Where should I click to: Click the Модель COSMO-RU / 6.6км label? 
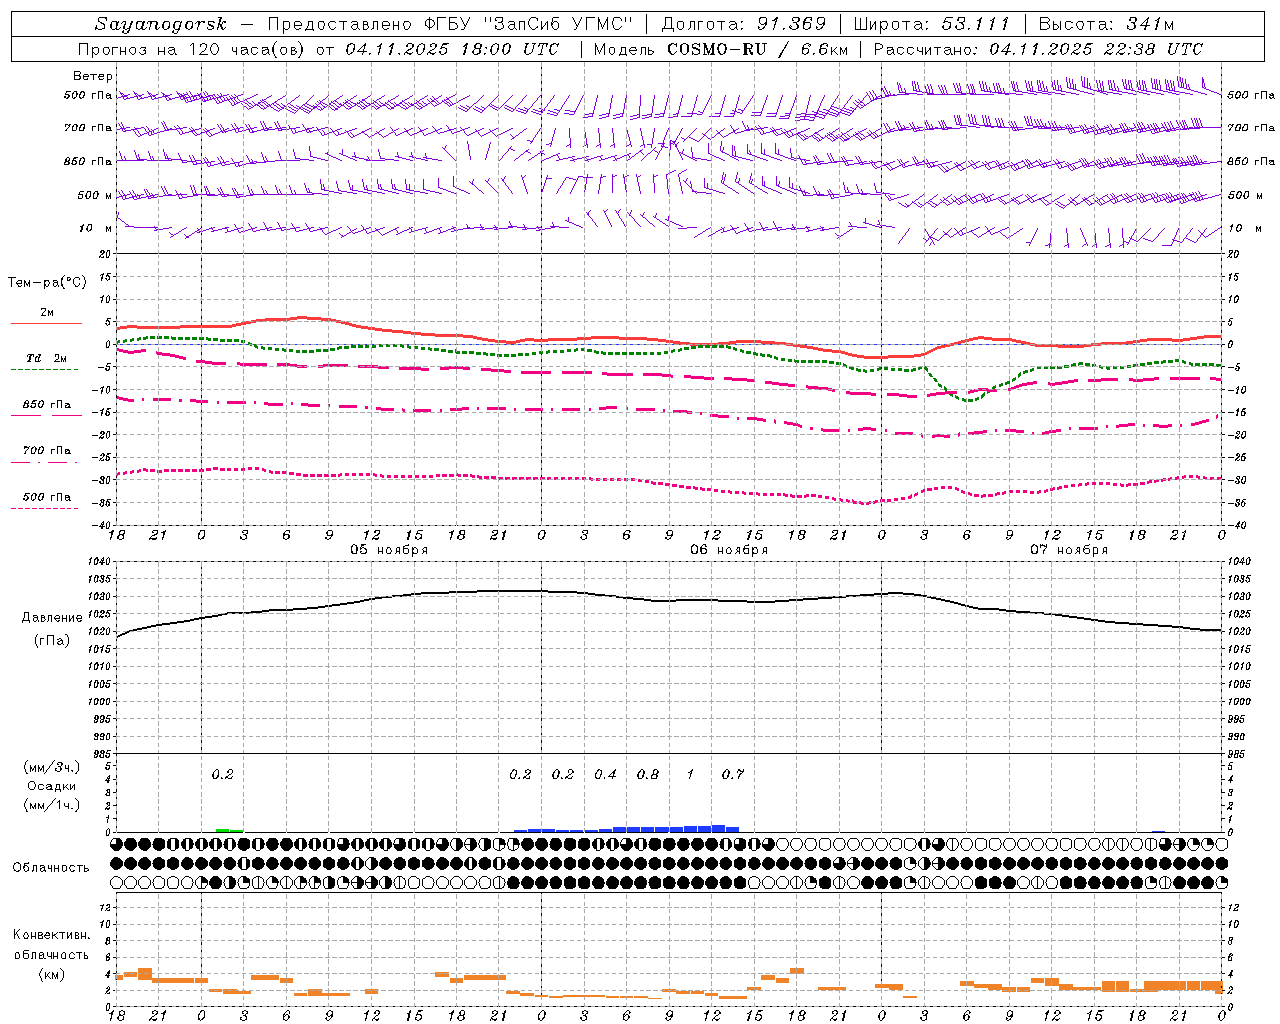720,49
